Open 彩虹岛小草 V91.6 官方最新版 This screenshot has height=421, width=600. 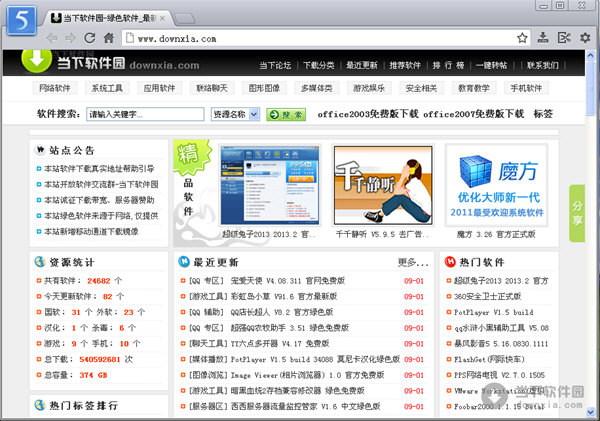point(284,297)
